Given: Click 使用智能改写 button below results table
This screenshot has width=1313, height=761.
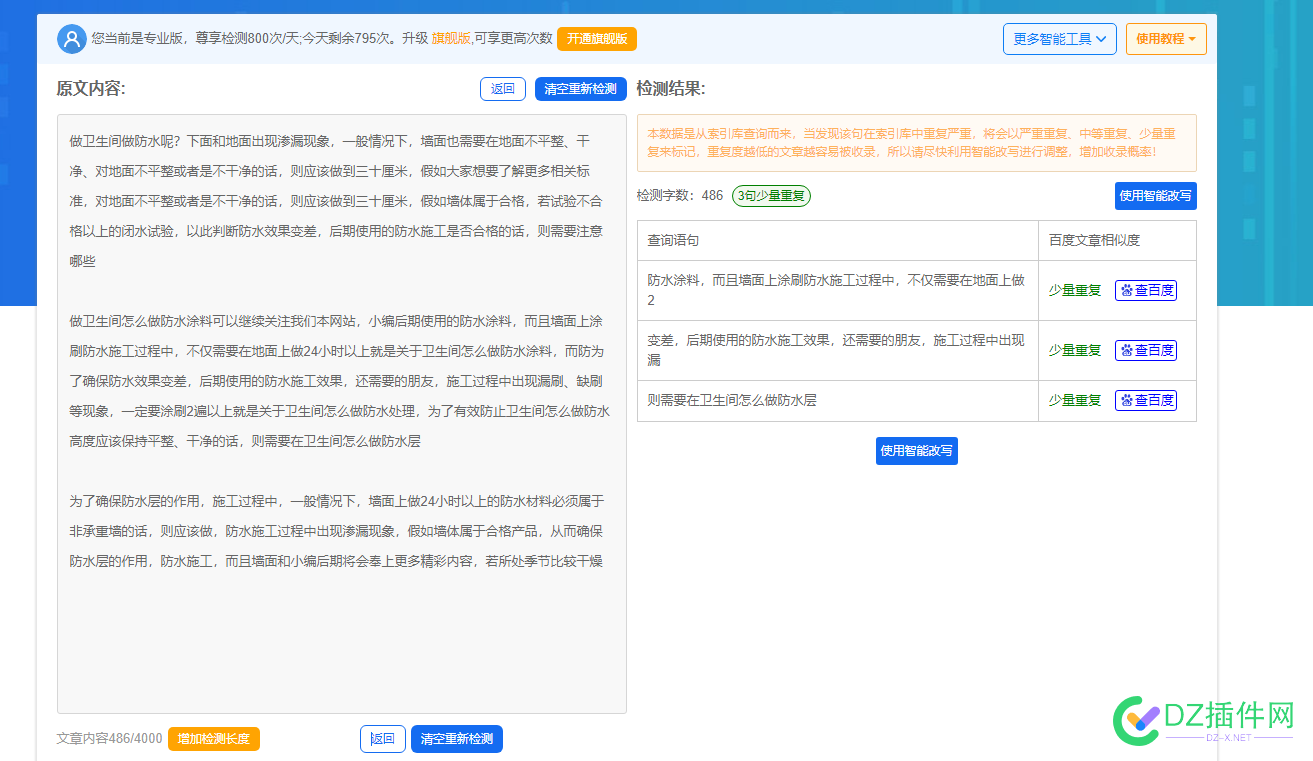Looking at the screenshot, I should click(x=917, y=451).
